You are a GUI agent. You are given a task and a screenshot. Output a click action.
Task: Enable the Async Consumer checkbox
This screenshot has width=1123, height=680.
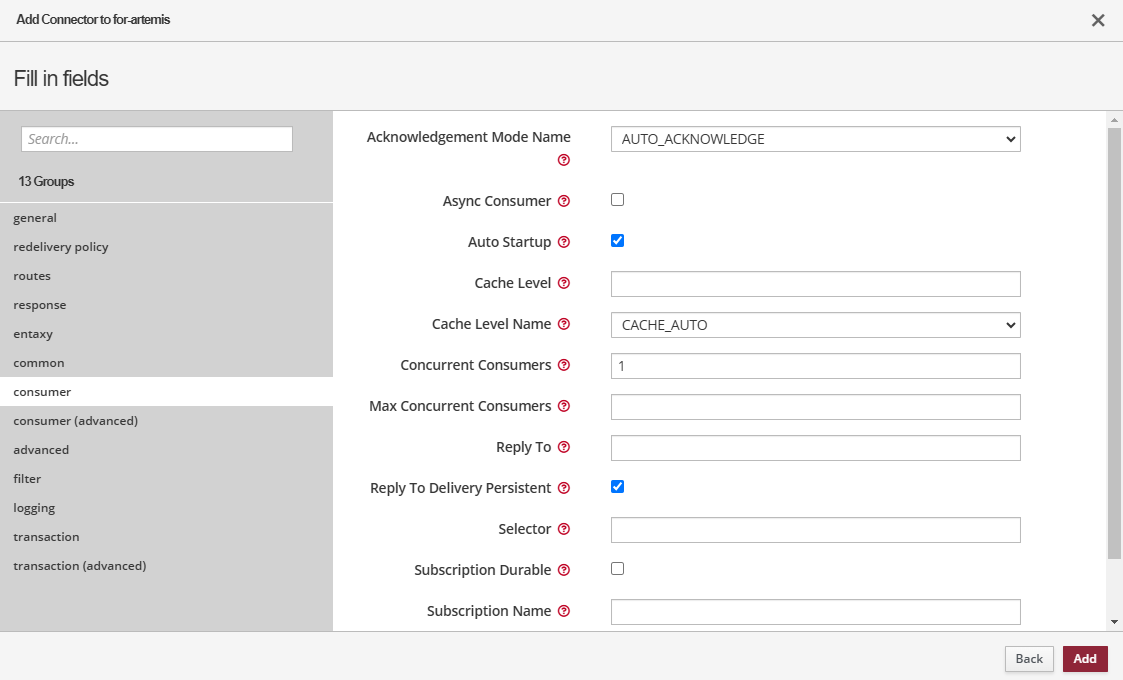click(617, 200)
